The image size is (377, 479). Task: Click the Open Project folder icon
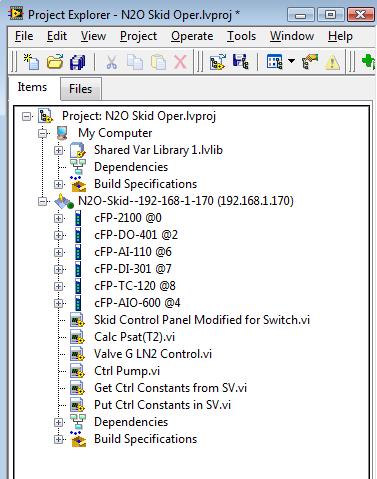[55, 62]
